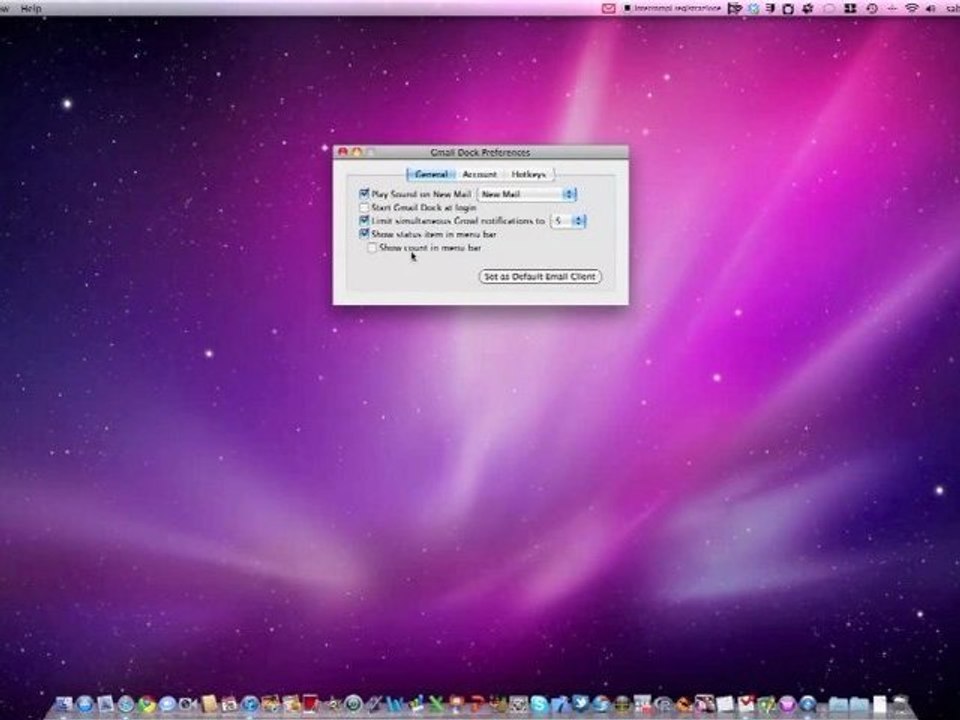Image resolution: width=960 pixels, height=720 pixels.
Task: Open Wi-Fi status menu icon
Action: tap(912, 8)
